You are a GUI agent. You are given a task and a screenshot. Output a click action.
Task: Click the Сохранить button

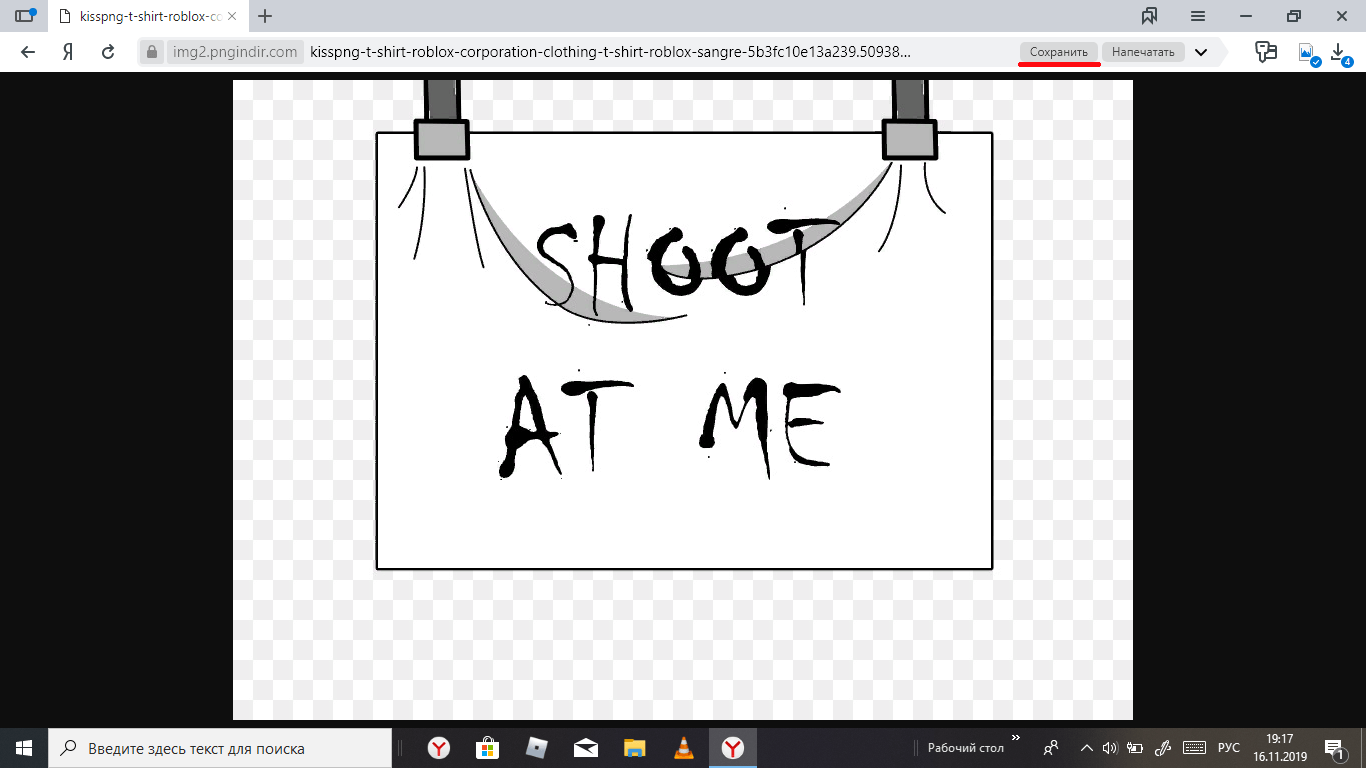point(1059,52)
